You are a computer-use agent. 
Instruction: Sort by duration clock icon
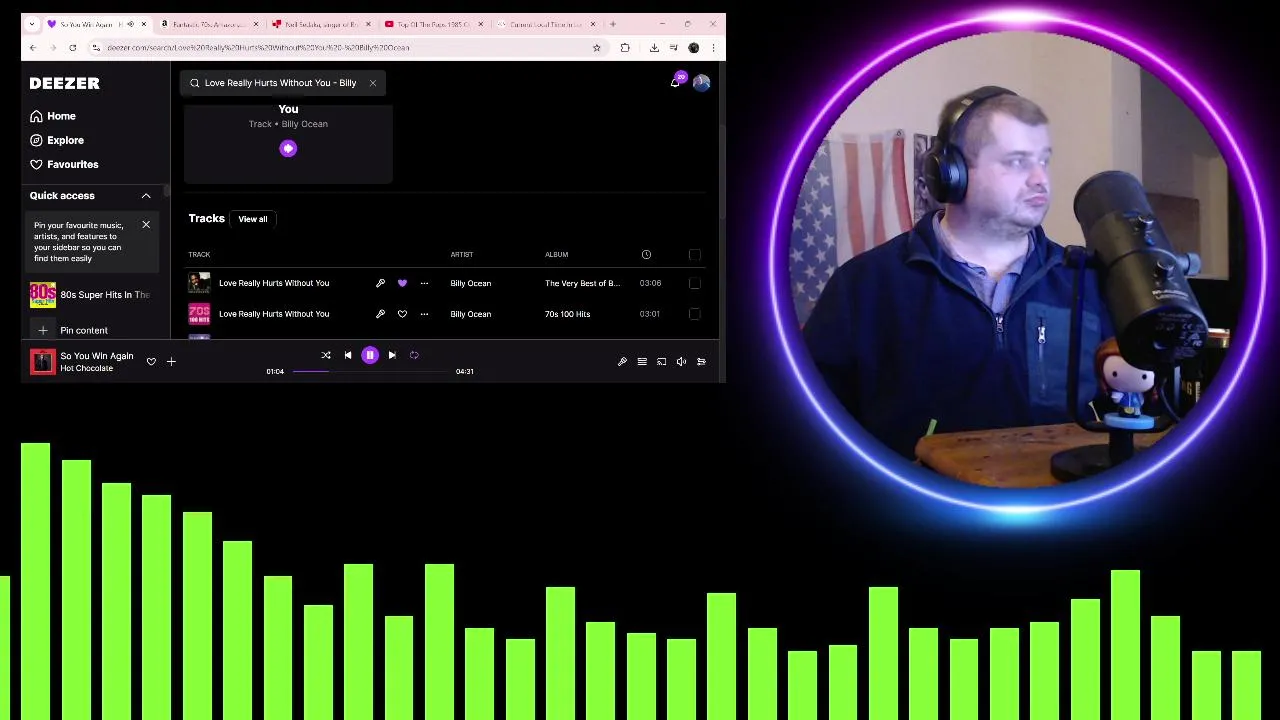(646, 255)
